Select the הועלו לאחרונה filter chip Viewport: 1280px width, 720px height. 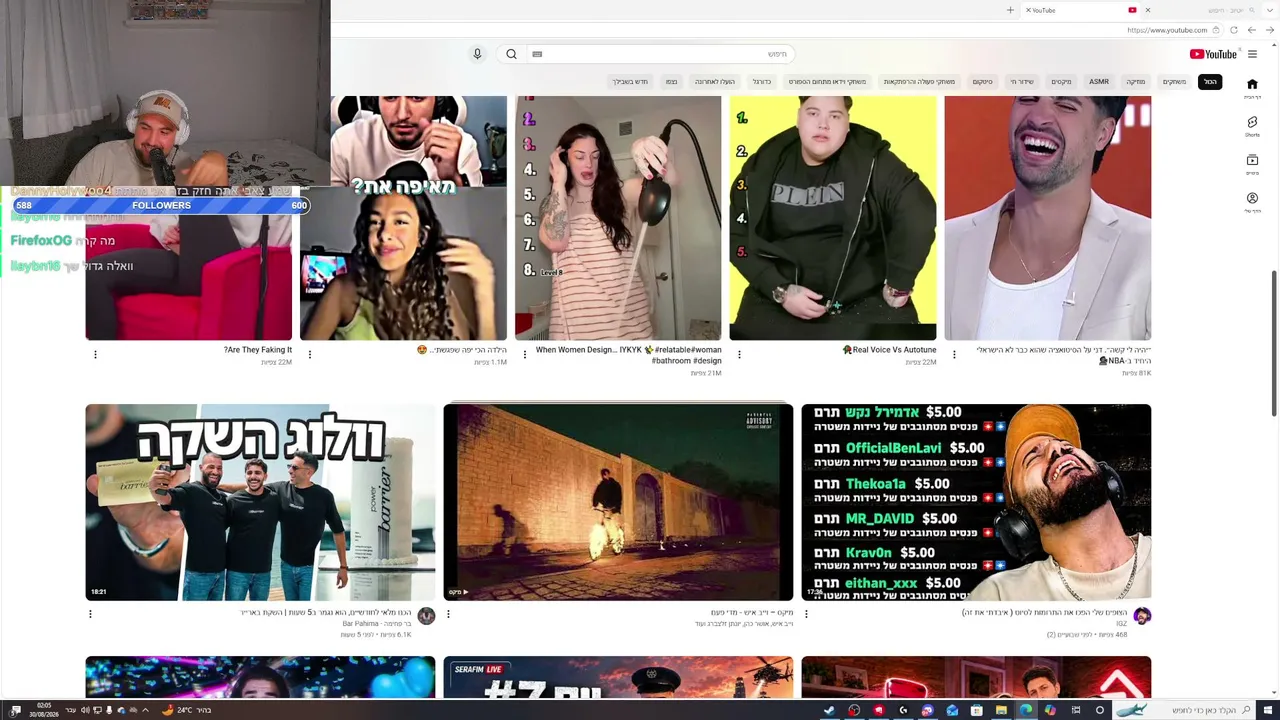(715, 82)
